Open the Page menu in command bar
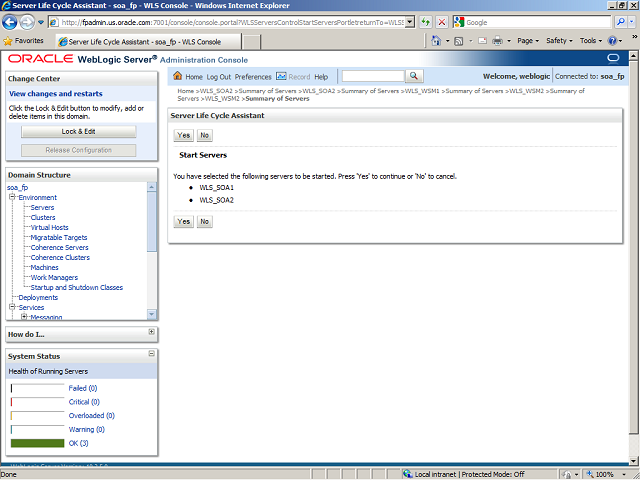This screenshot has height=480, width=640. 529,41
